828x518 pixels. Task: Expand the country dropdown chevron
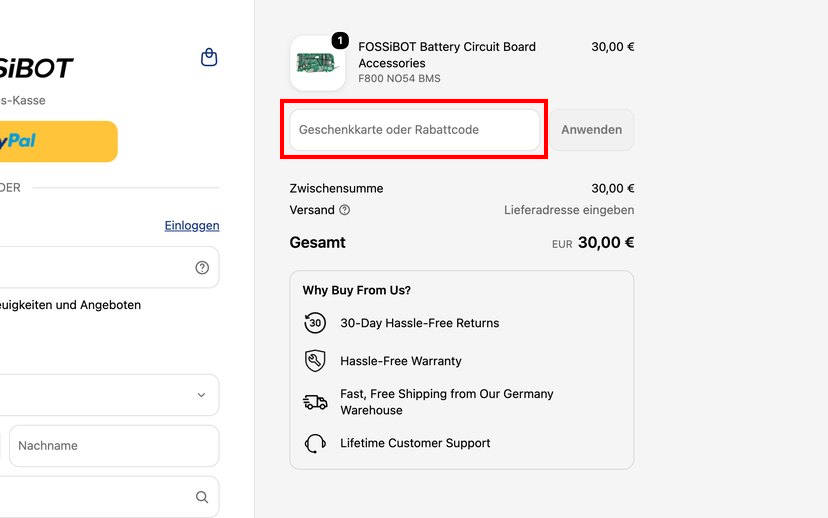coord(201,395)
